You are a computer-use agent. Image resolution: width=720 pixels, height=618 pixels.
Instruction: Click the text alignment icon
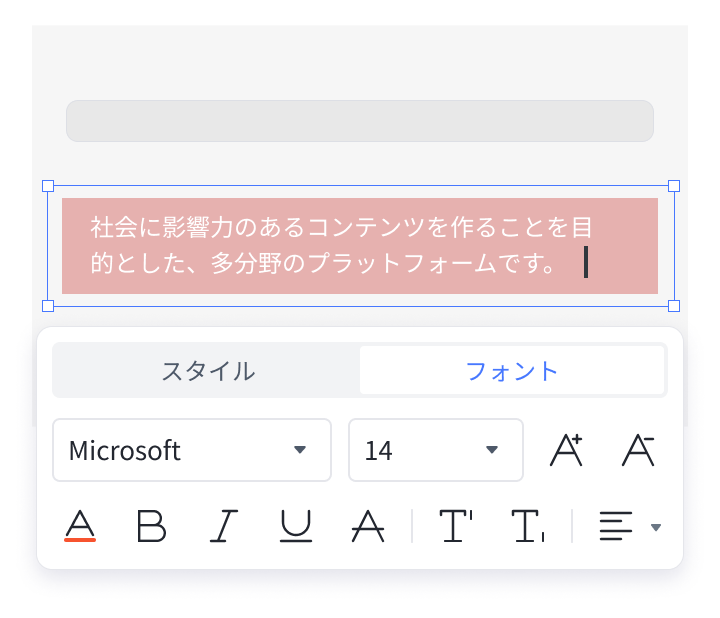coord(617,526)
